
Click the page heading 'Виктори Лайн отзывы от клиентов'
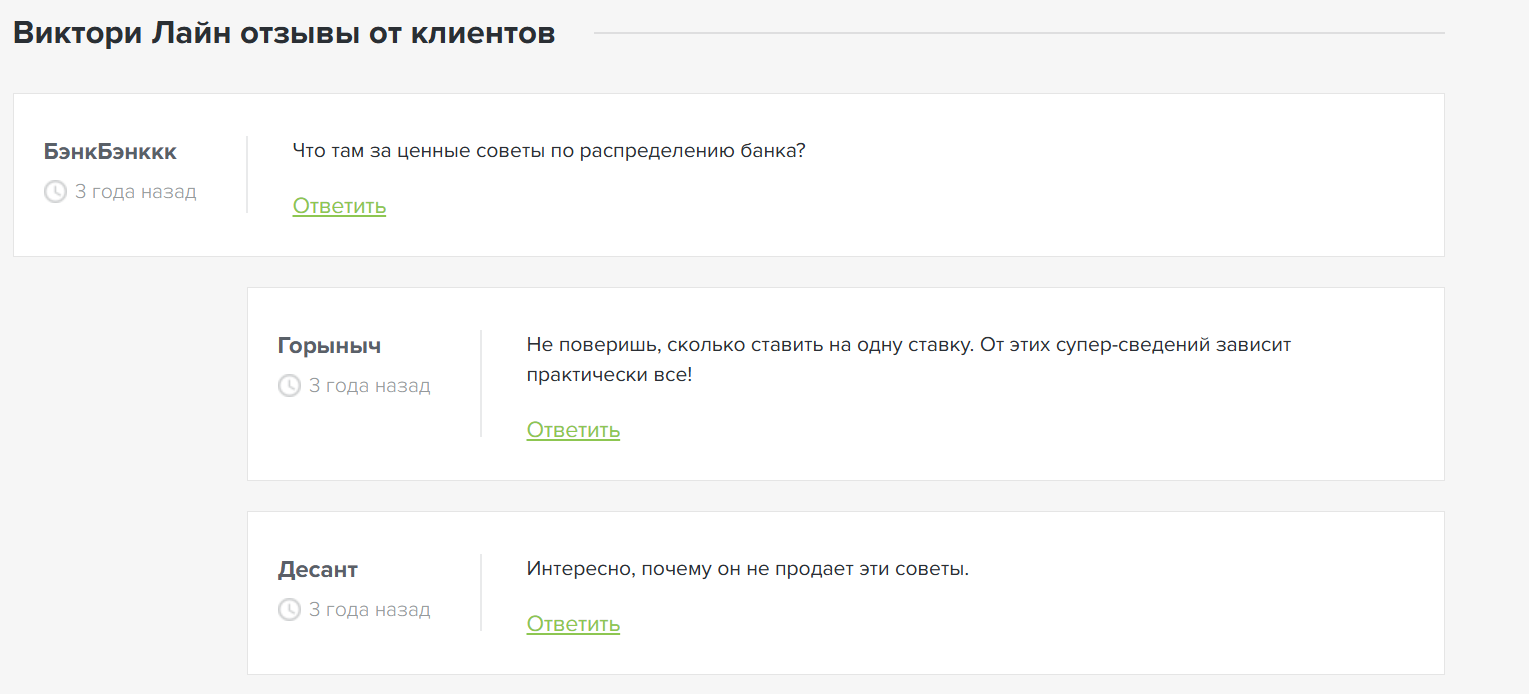pos(283,31)
